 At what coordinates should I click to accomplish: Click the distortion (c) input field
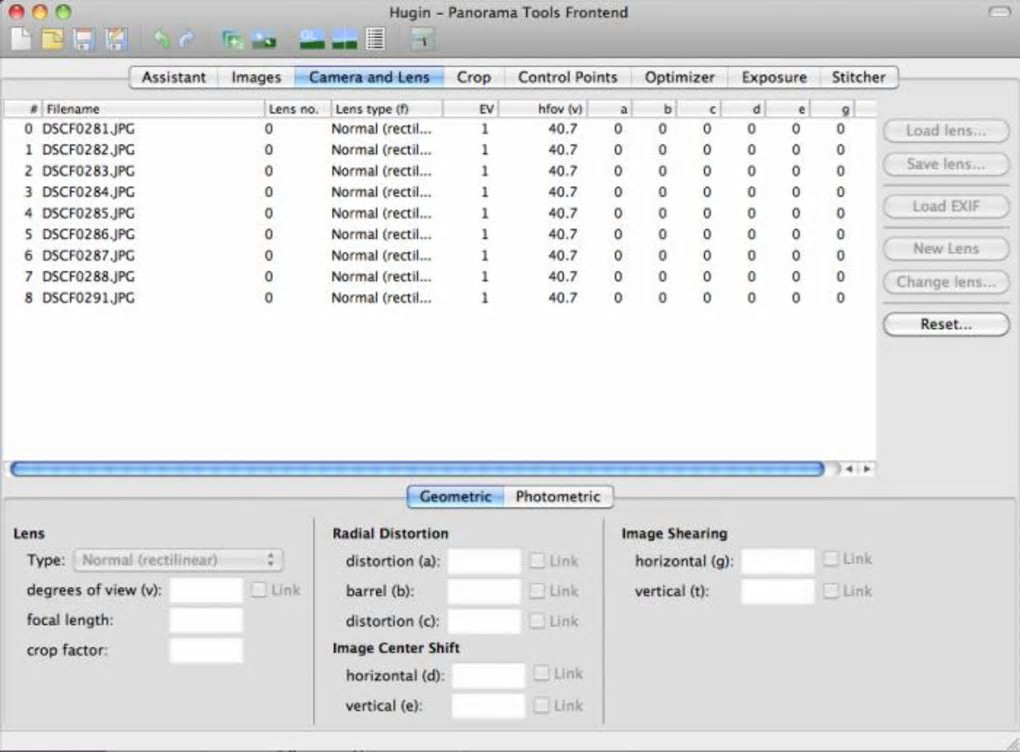coord(484,622)
